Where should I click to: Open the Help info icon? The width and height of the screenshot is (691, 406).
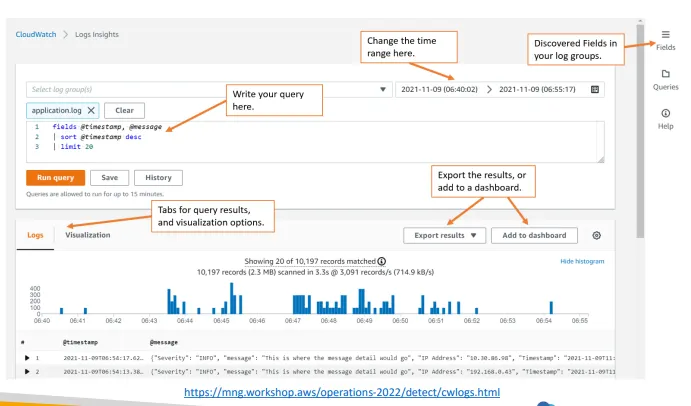pos(665,113)
